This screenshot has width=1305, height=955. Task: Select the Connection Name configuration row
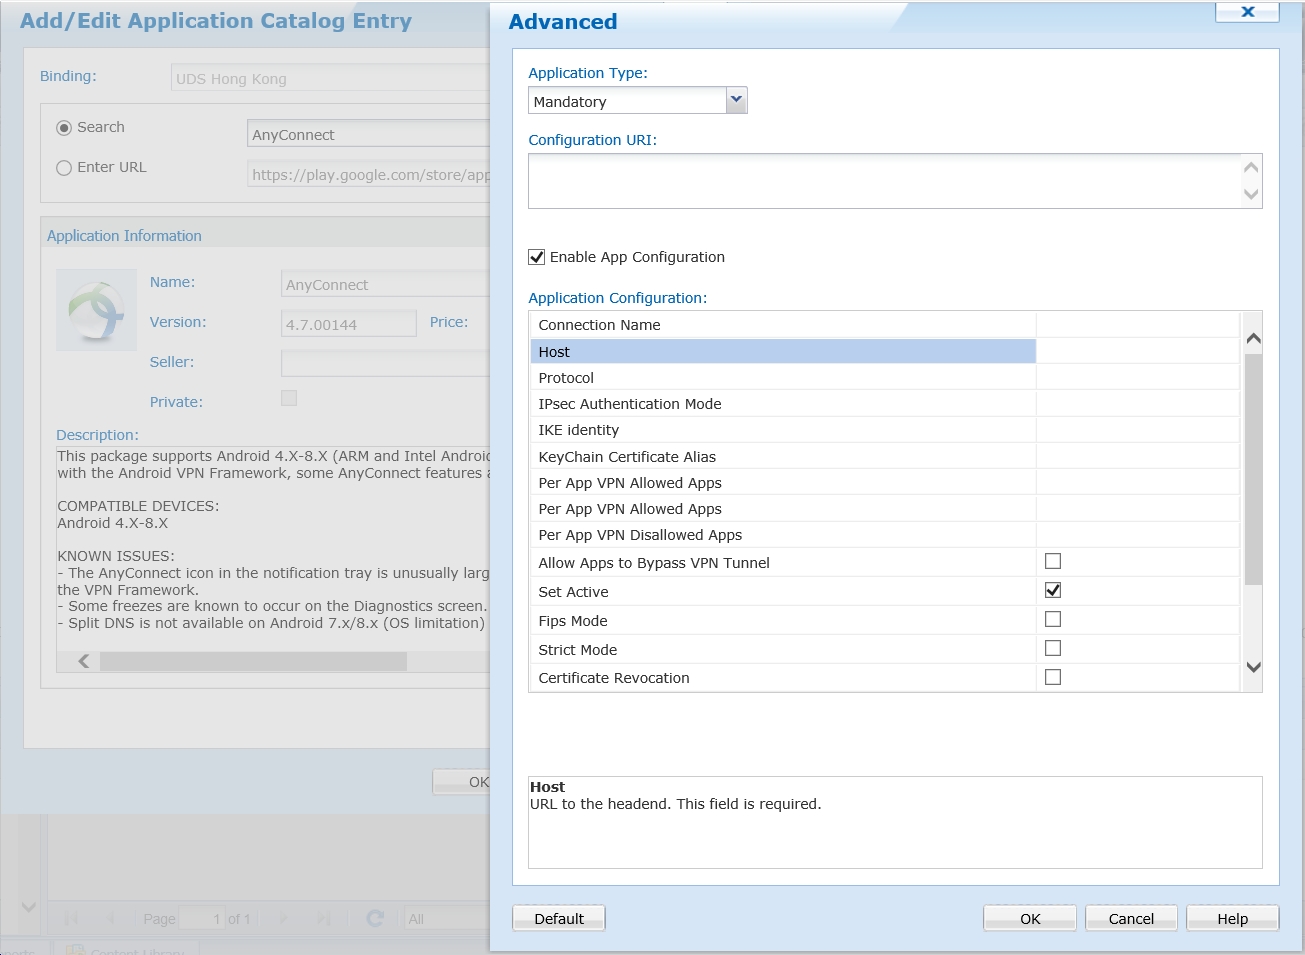(x=782, y=325)
